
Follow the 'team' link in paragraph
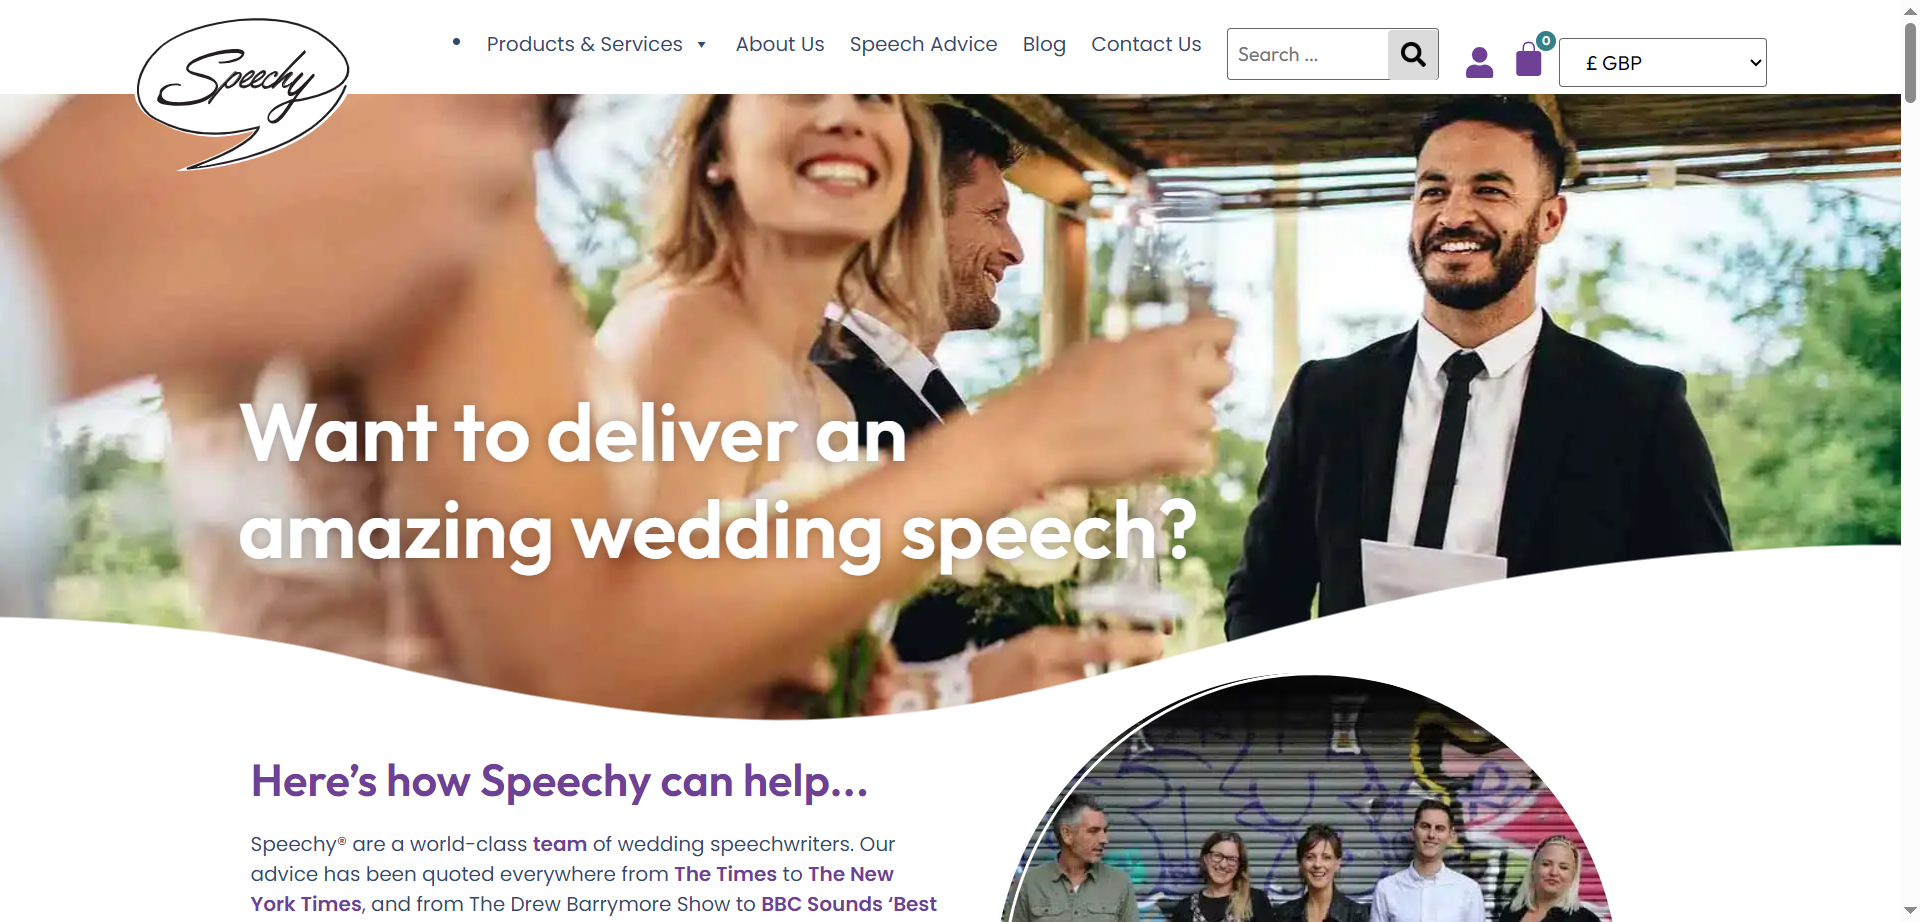560,844
